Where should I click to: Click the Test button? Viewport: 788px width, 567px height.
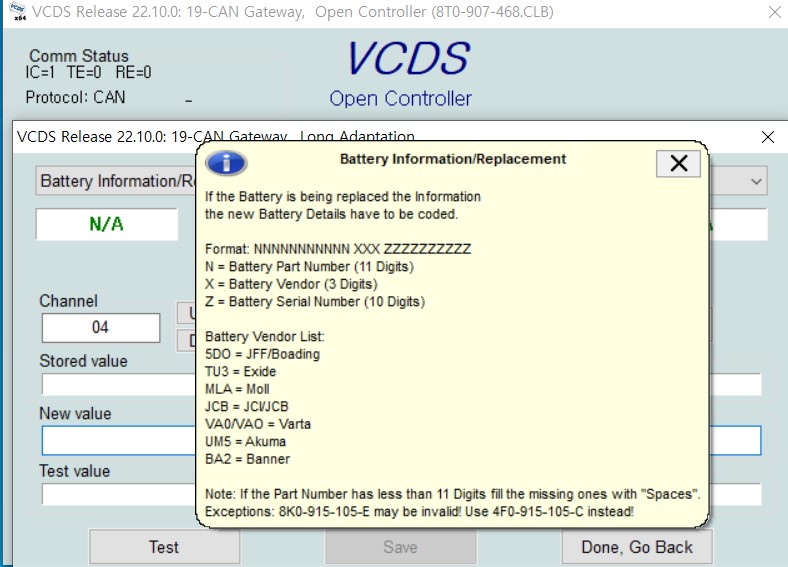(x=164, y=546)
